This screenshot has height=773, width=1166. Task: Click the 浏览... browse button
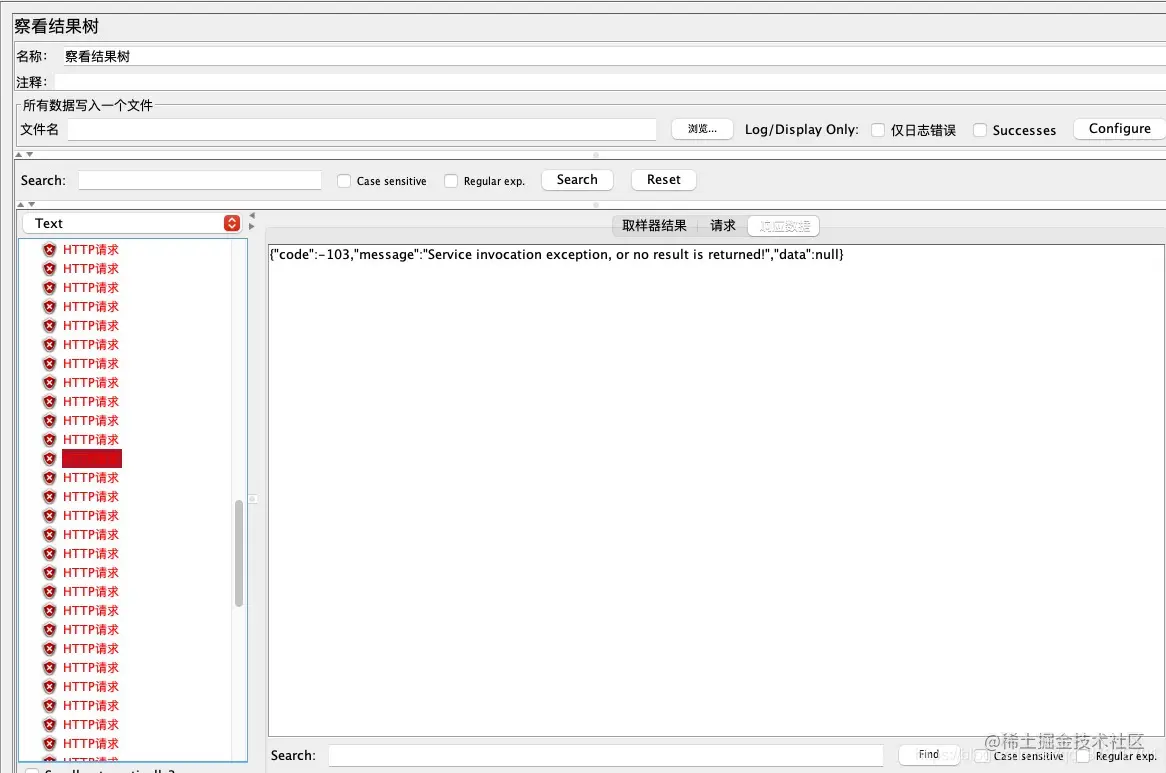tap(702, 129)
